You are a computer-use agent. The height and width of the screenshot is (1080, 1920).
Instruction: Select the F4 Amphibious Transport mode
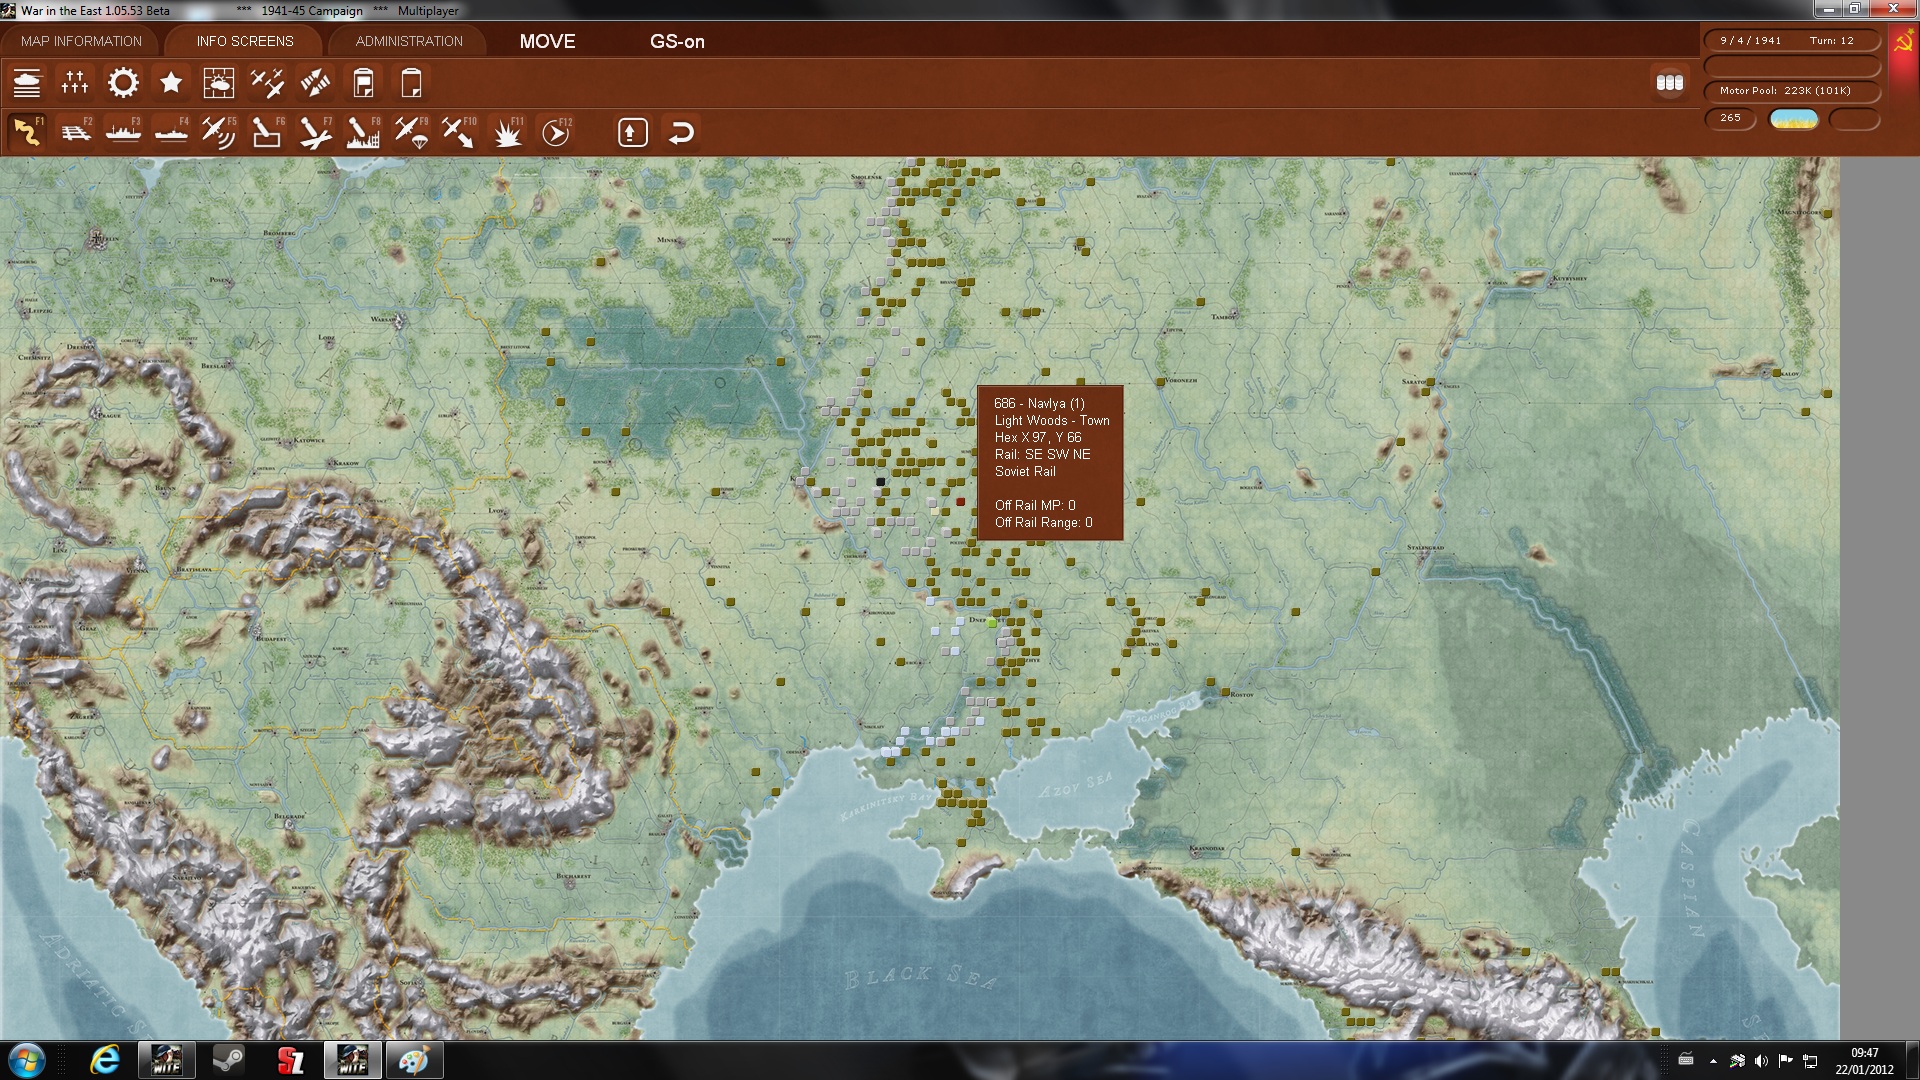pos(171,132)
